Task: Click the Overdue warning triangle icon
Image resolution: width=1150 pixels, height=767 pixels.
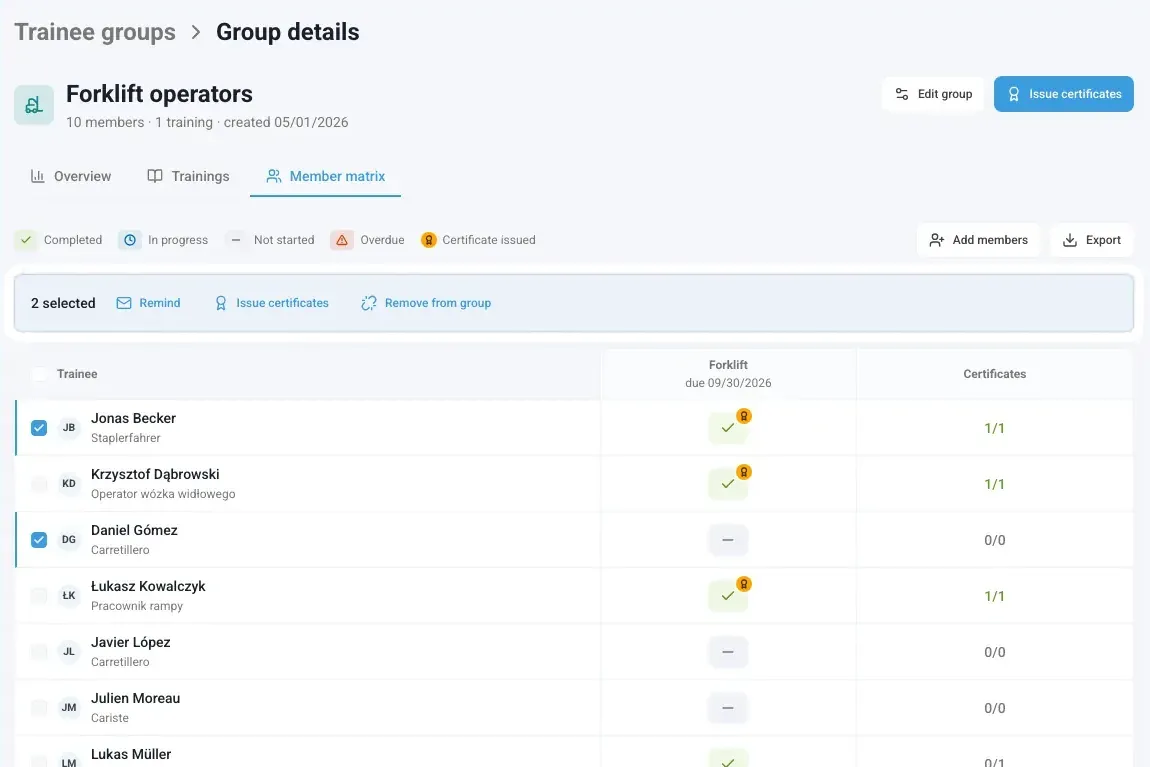Action: tap(342, 240)
